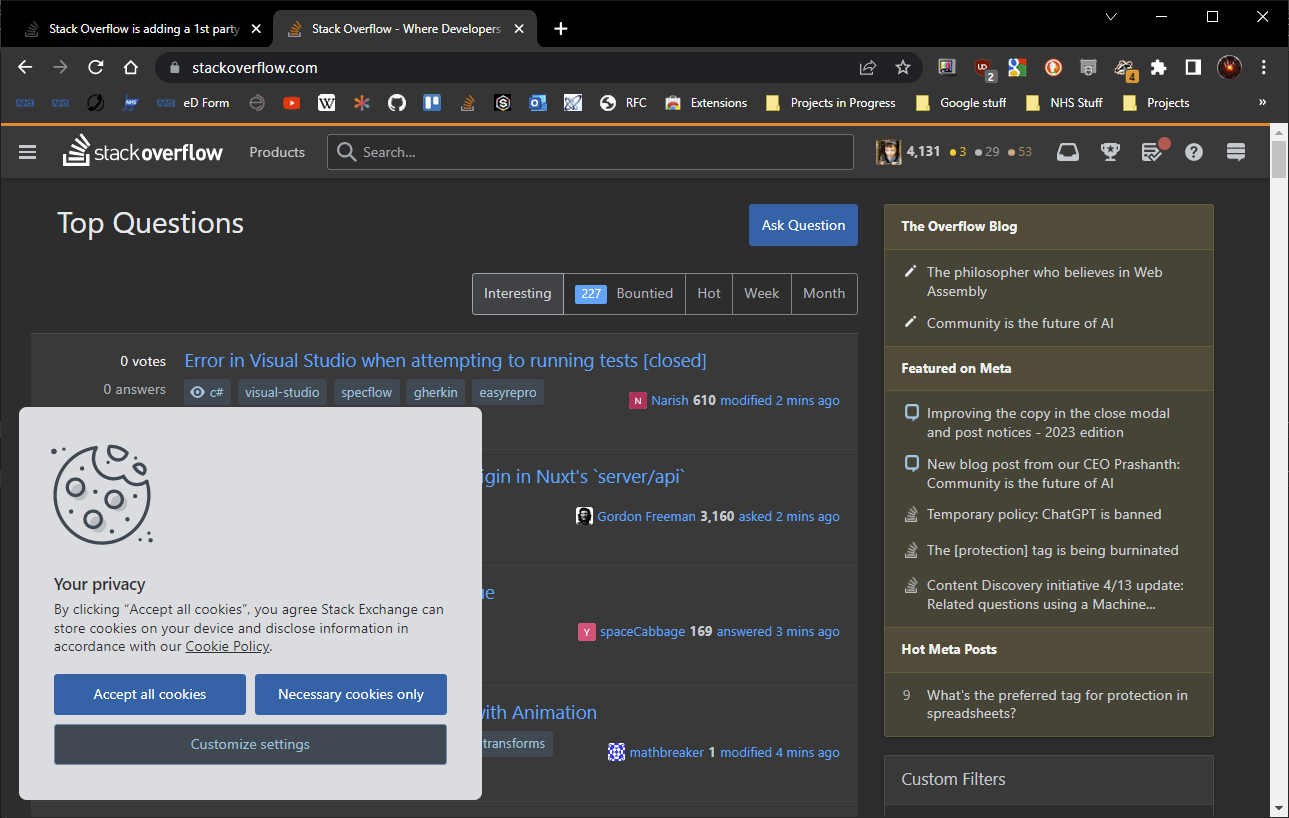Click the browser reload button
This screenshot has height=818, width=1289.
96,67
